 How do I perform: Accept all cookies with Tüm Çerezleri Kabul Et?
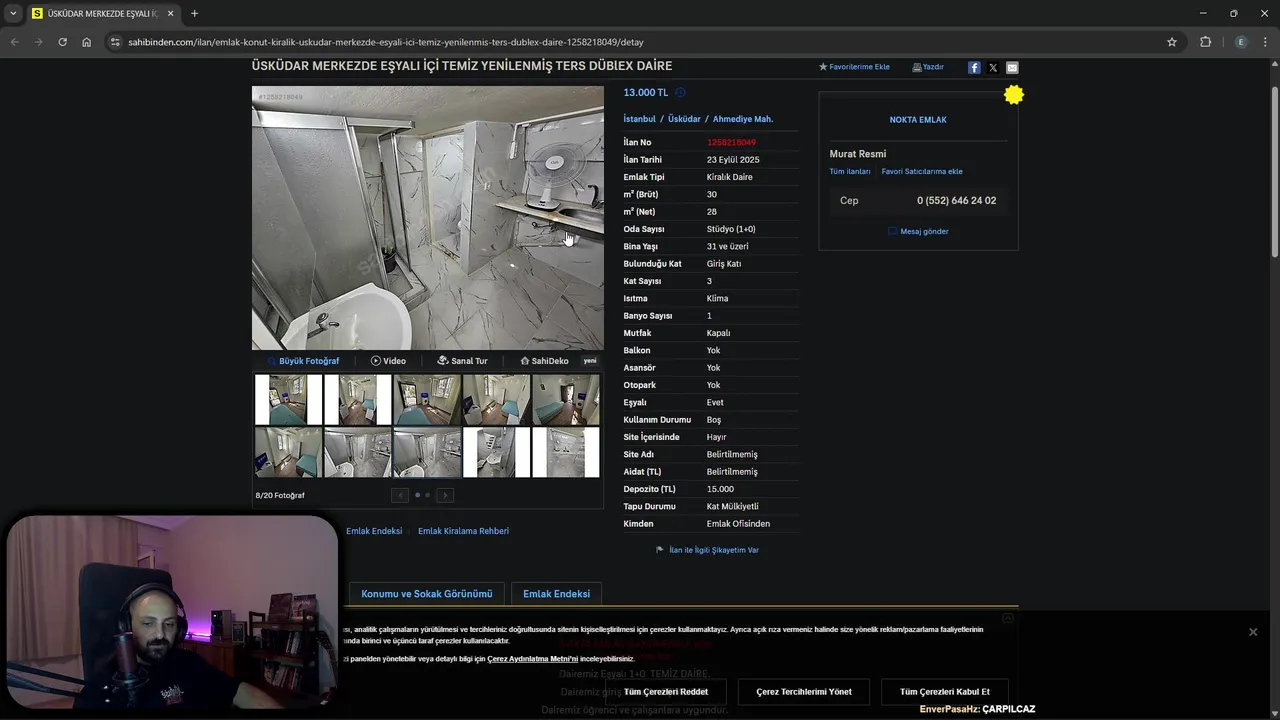[x=945, y=692]
